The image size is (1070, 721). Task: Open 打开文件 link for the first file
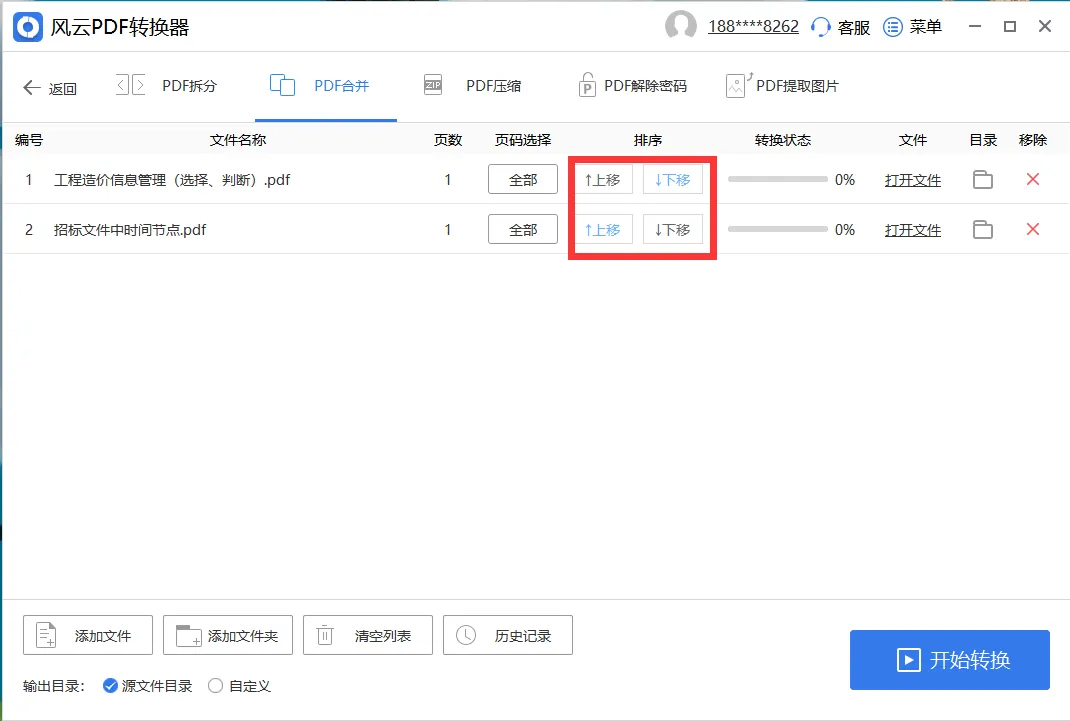pos(913,179)
